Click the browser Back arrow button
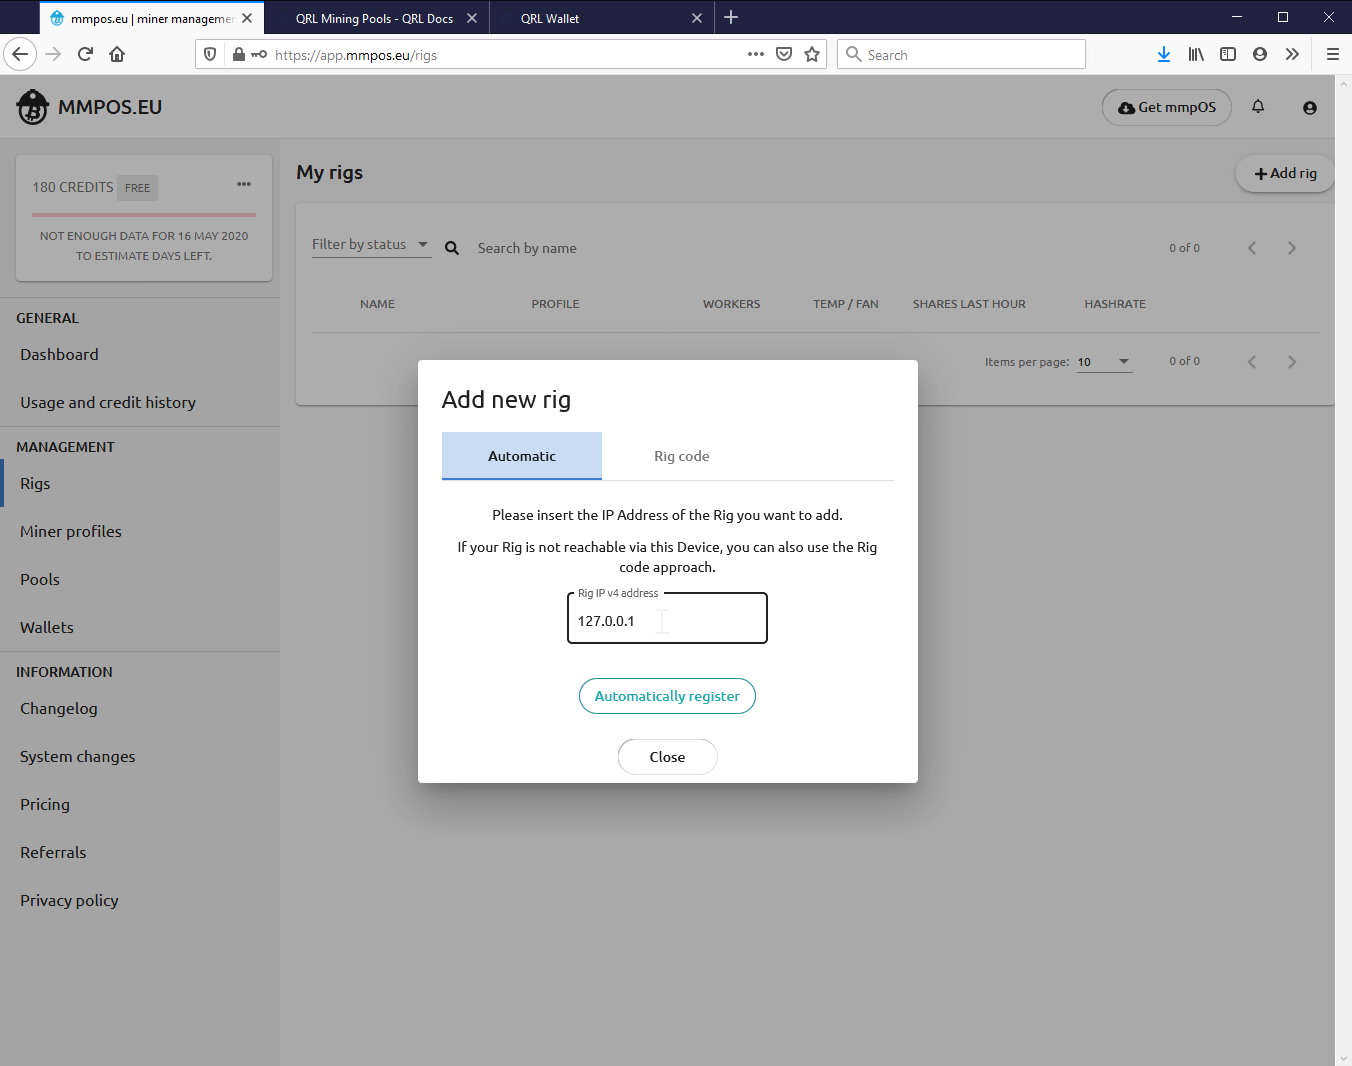This screenshot has height=1066, width=1352. pyautogui.click(x=20, y=54)
